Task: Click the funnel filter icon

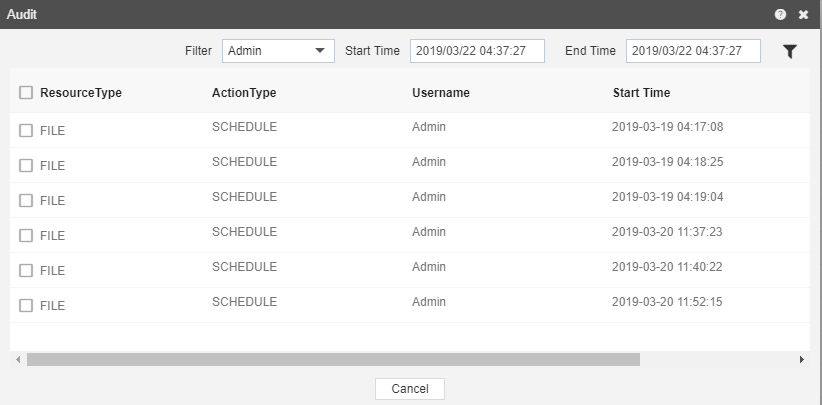Action: [x=789, y=51]
